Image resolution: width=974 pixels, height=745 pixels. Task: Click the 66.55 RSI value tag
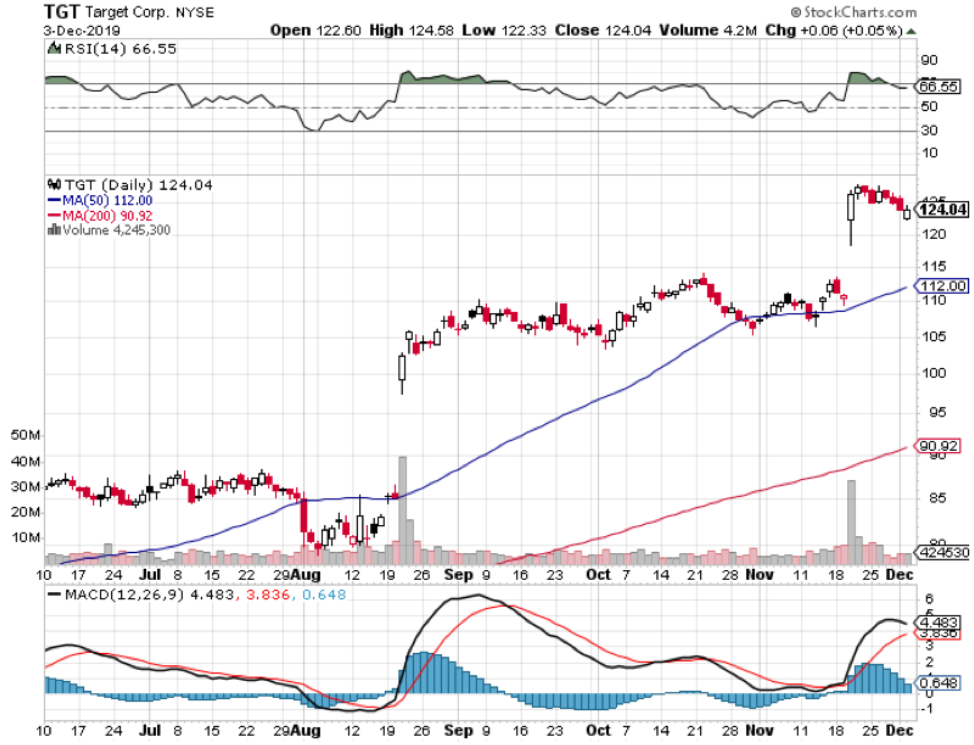(x=942, y=87)
